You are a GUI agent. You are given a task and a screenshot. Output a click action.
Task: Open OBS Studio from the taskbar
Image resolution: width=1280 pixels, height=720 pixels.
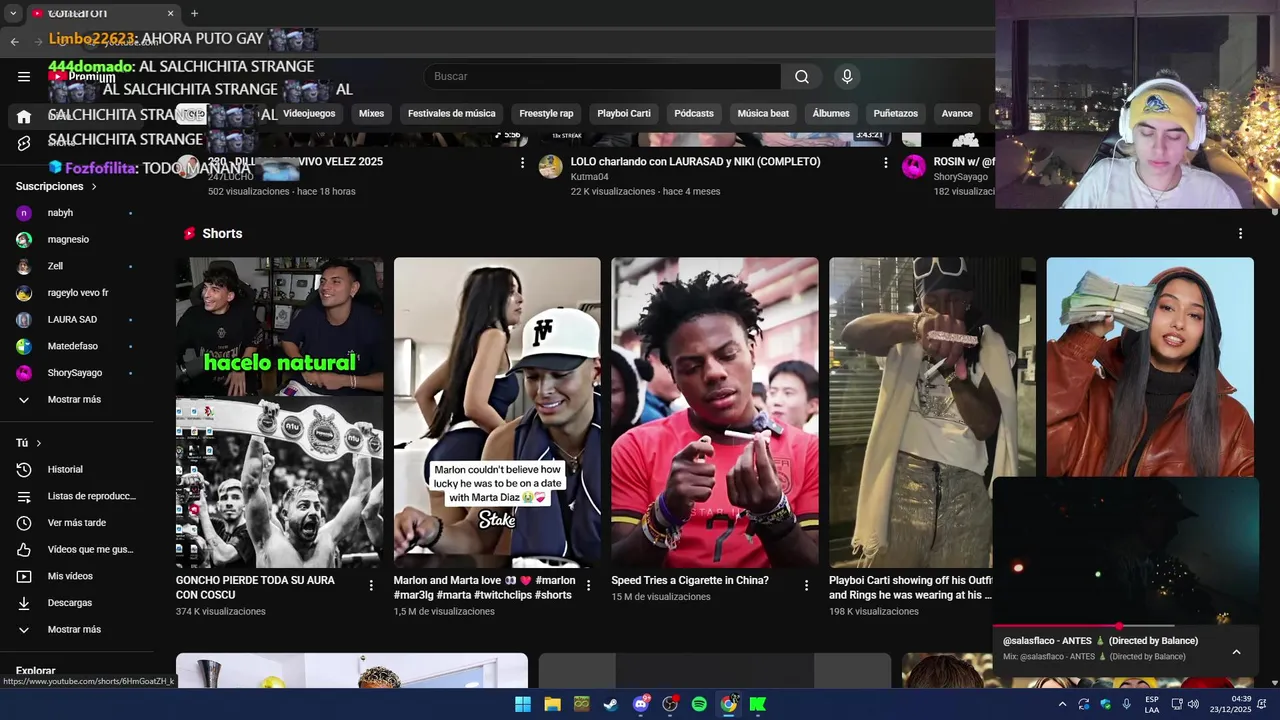tap(670, 704)
